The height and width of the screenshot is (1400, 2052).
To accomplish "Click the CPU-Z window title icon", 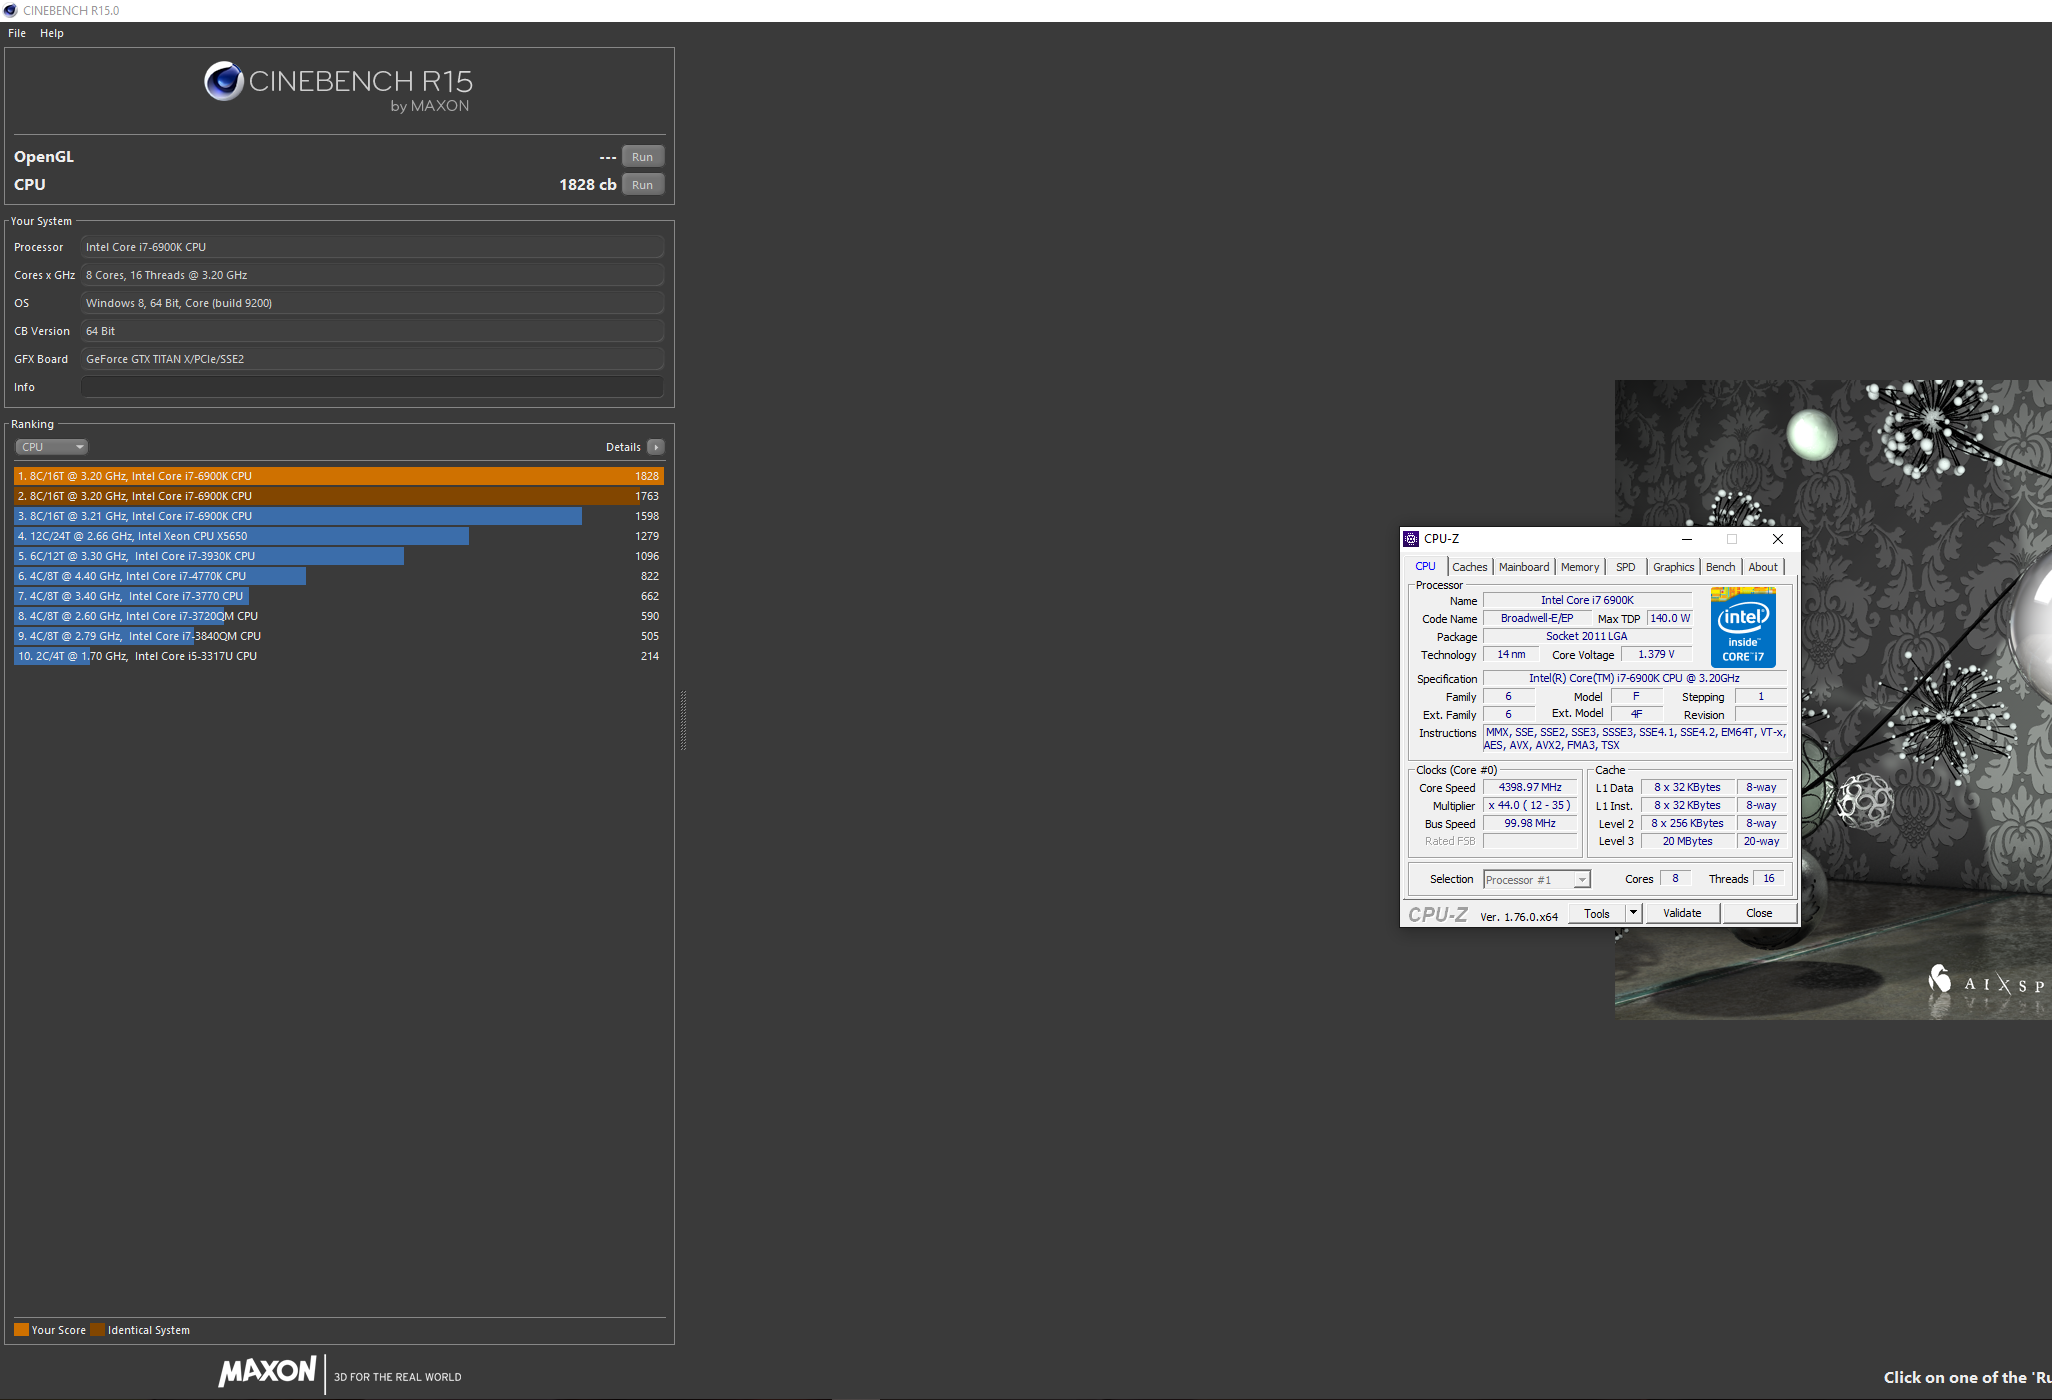I will [x=1411, y=539].
